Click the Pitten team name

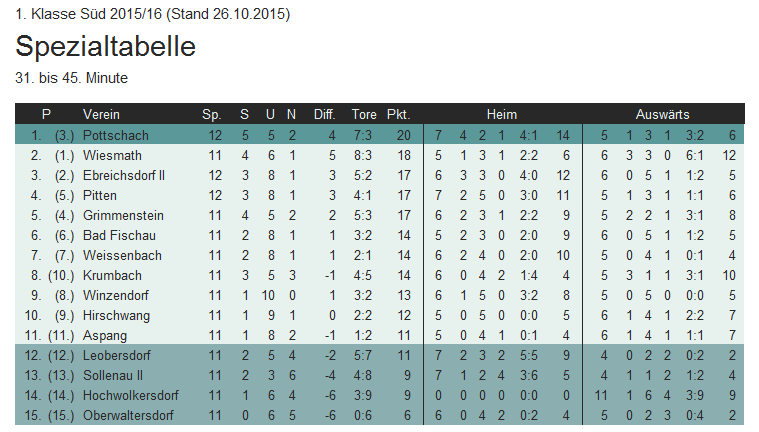99,196
